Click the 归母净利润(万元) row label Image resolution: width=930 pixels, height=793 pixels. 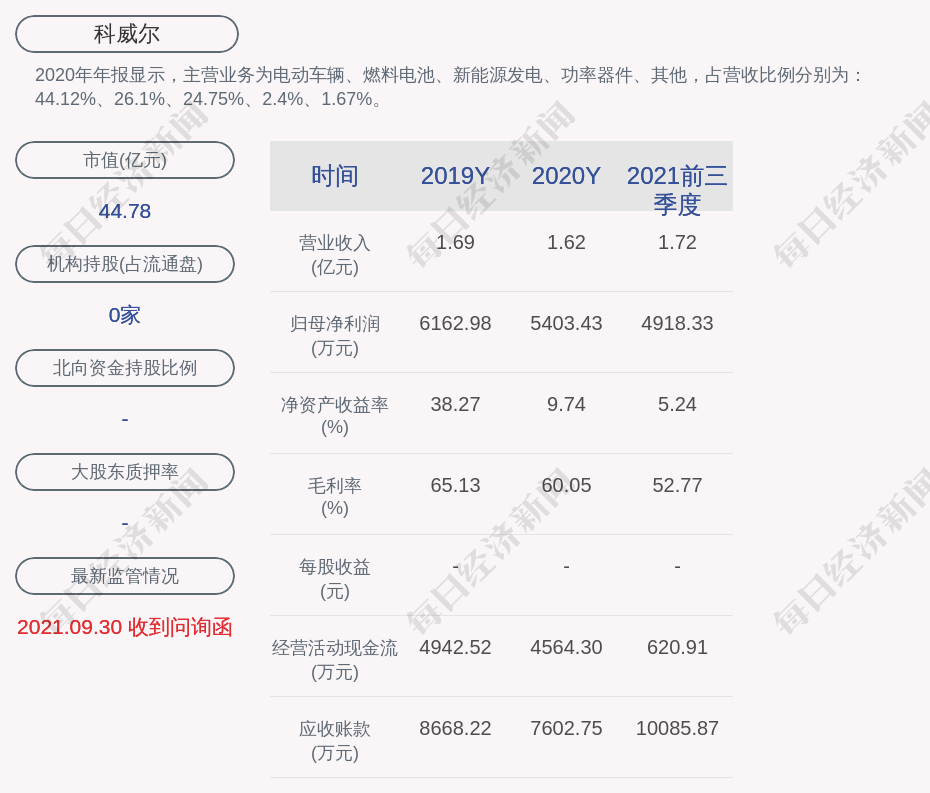[x=335, y=336]
